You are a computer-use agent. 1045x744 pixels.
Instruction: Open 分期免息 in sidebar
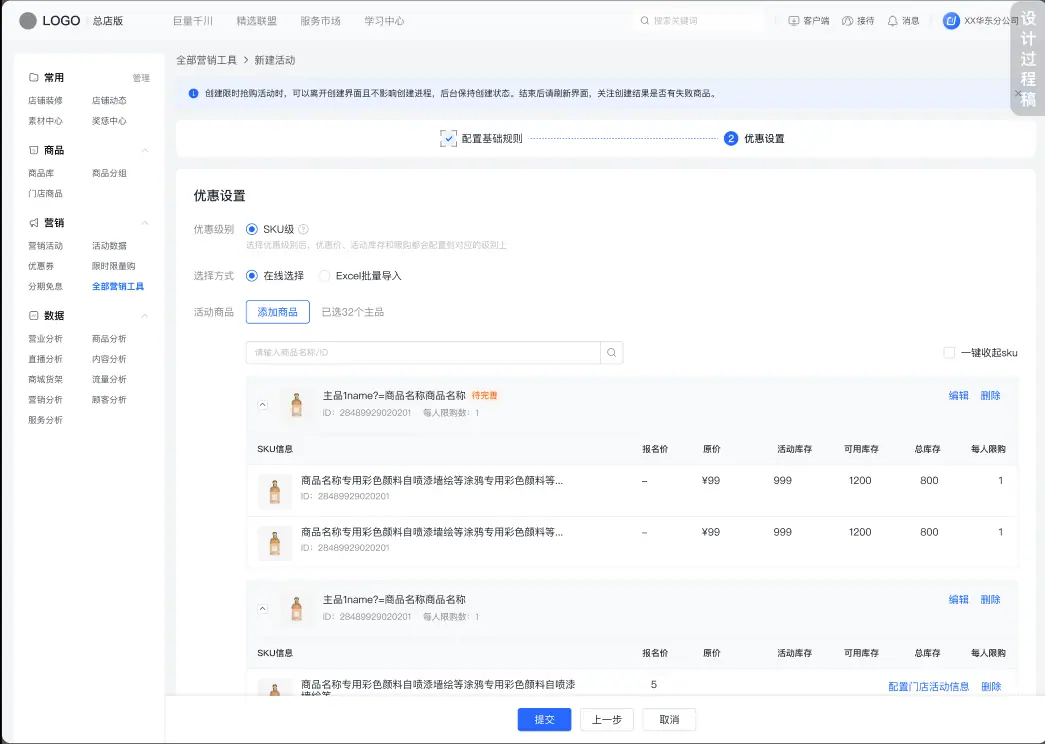coord(45,286)
